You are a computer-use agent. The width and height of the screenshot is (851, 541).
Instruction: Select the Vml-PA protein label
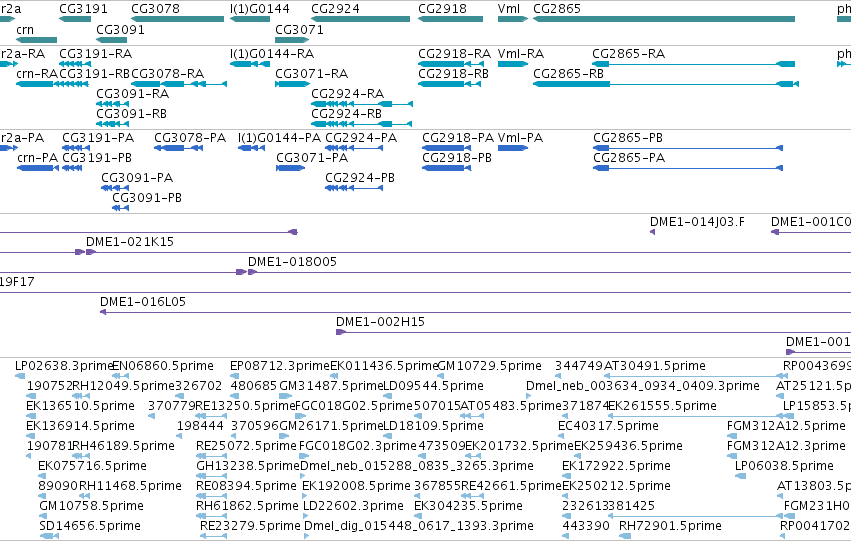(x=520, y=138)
